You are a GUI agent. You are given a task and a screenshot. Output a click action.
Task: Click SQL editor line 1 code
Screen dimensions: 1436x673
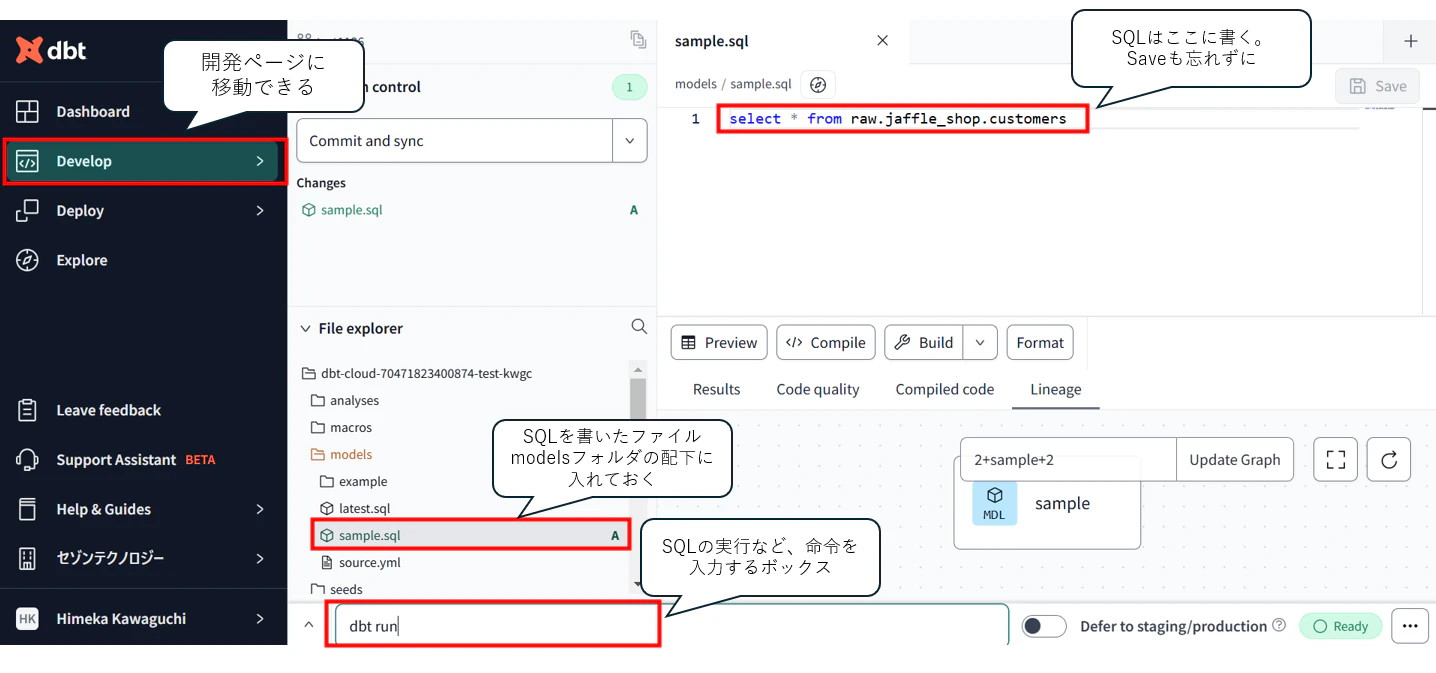pos(898,119)
